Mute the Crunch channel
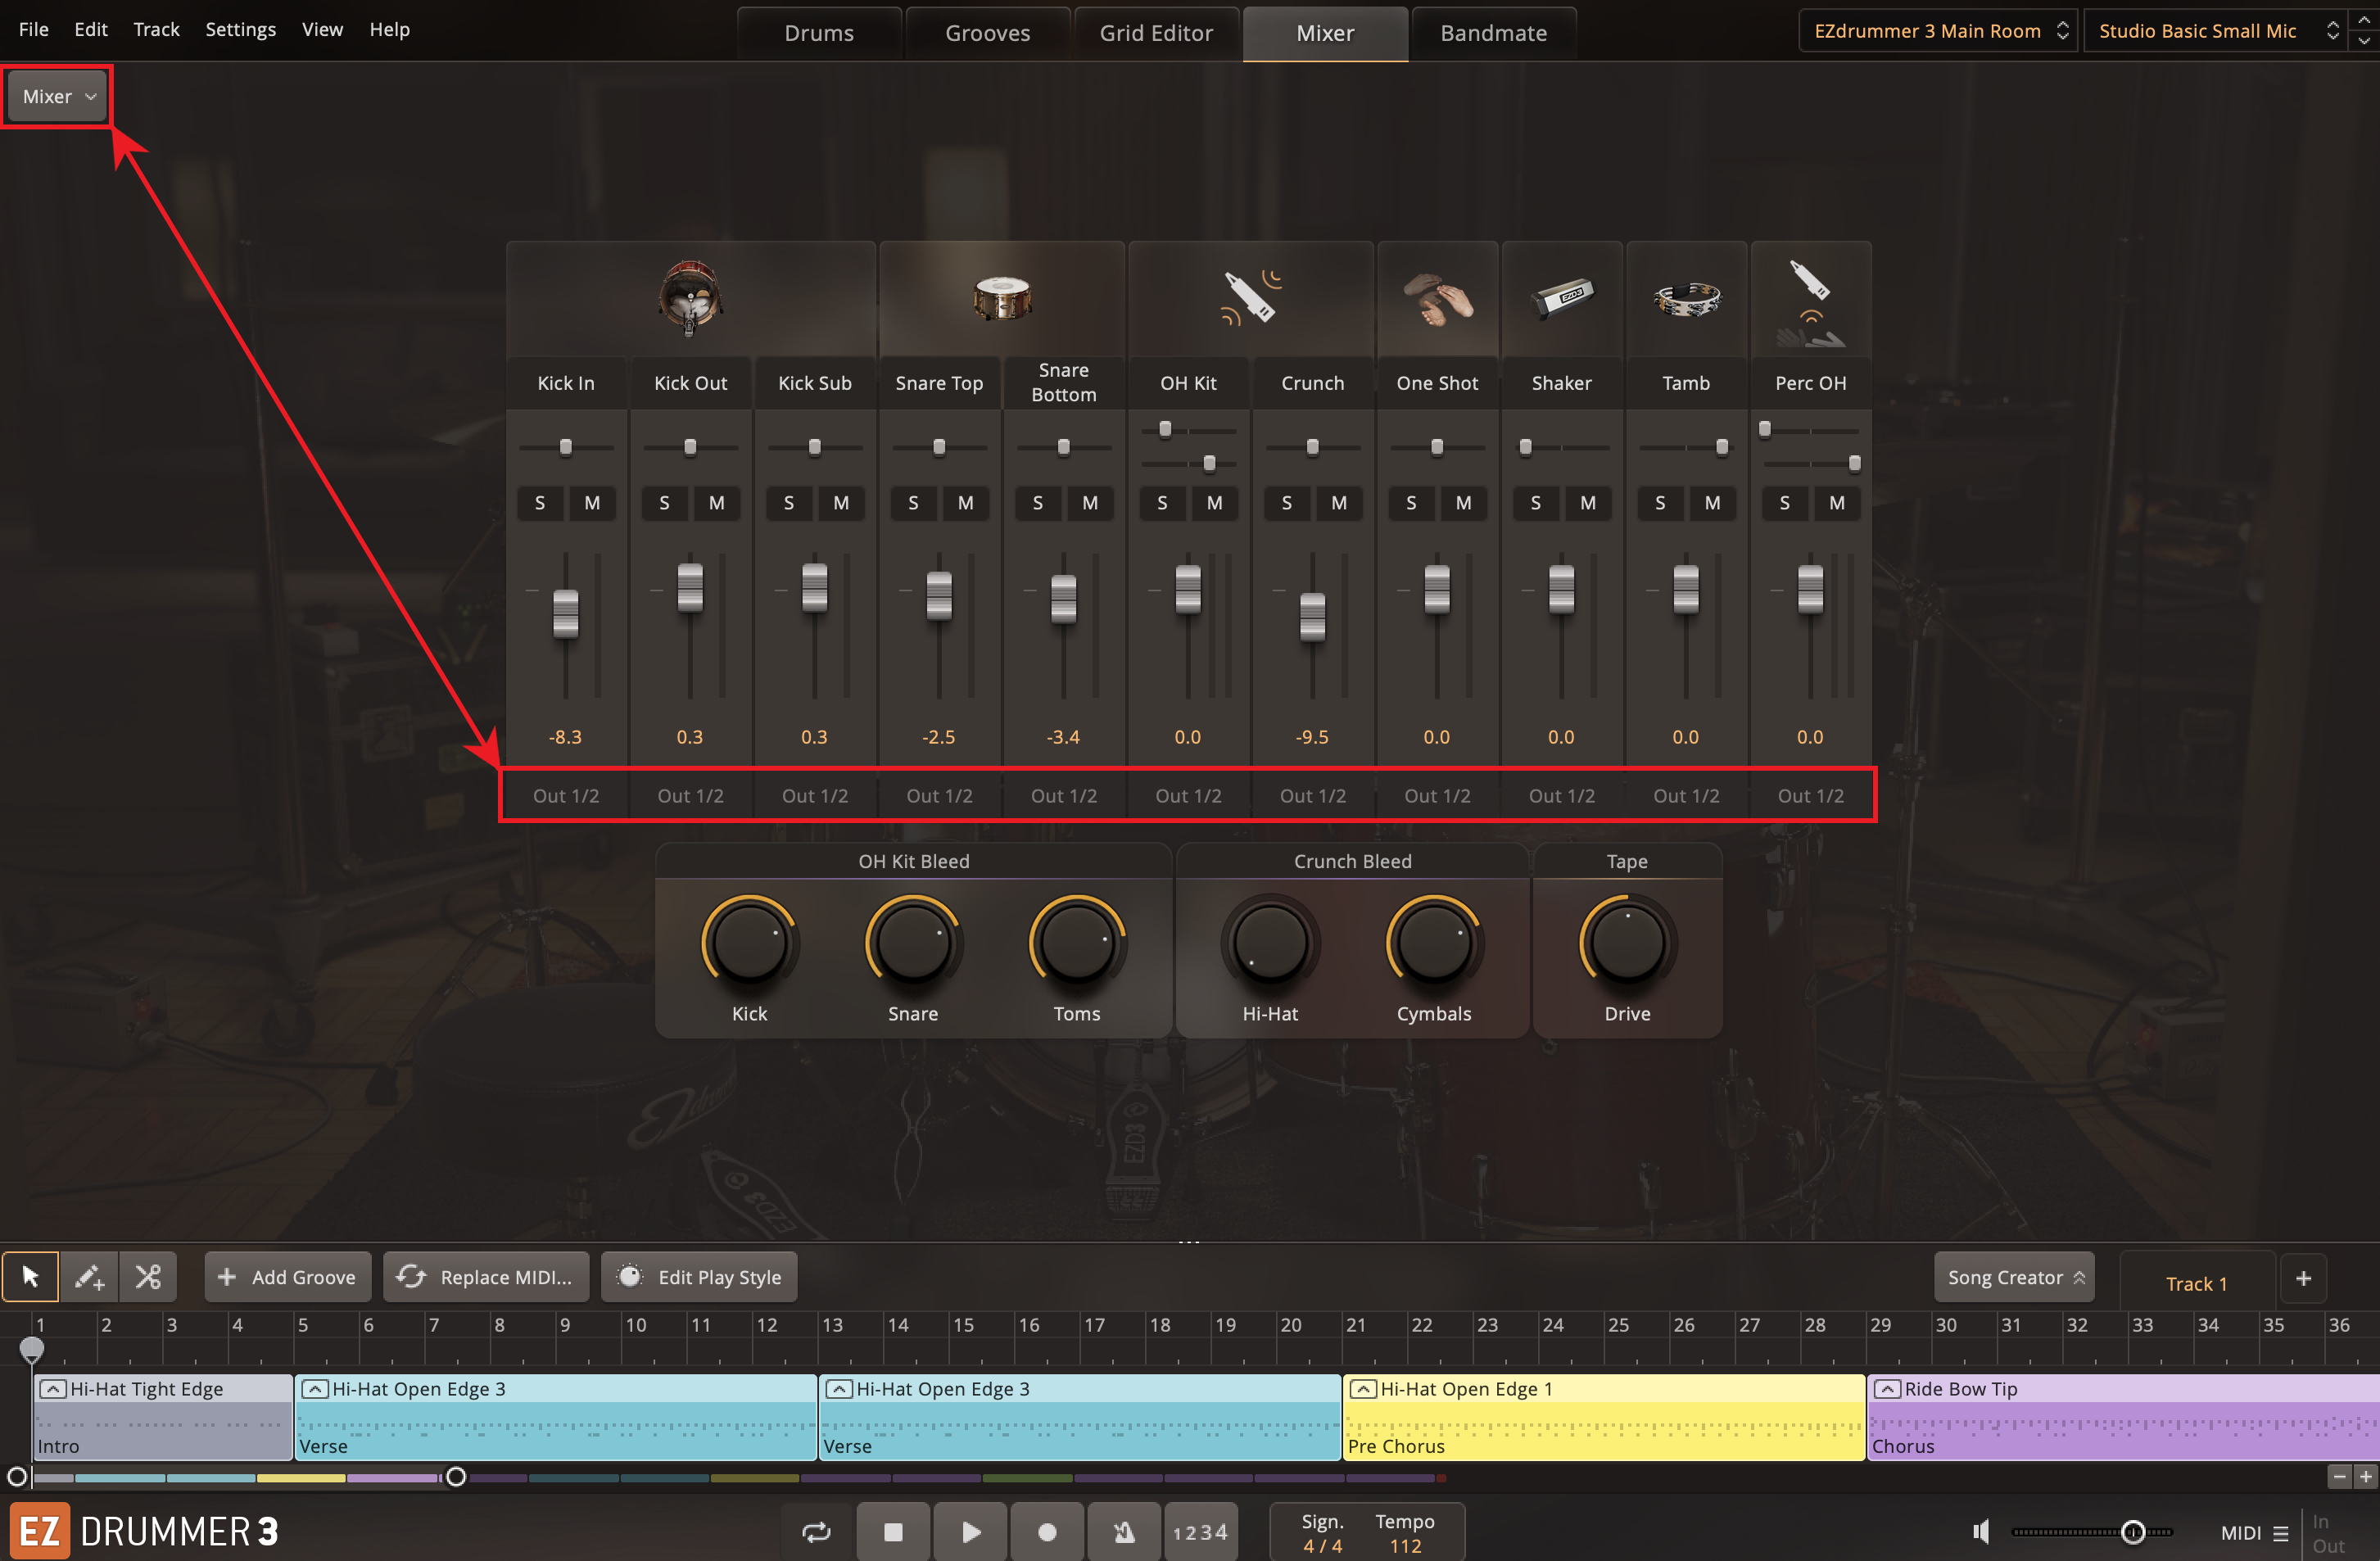Image resolution: width=2380 pixels, height=1561 pixels. pyautogui.click(x=1339, y=503)
